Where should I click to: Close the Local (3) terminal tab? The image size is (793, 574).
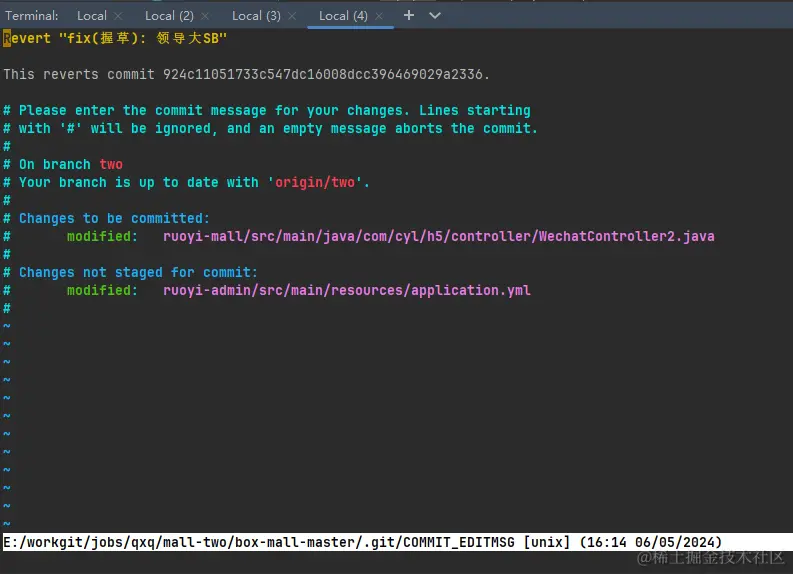pyautogui.click(x=292, y=16)
